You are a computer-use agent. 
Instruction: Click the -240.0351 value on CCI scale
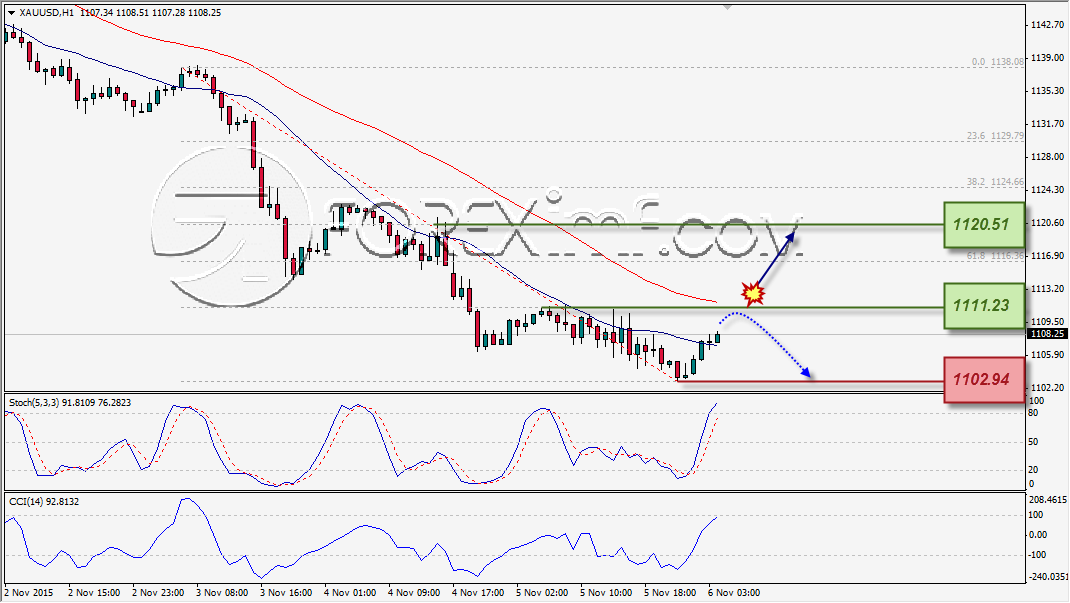pyautogui.click(x=1047, y=576)
